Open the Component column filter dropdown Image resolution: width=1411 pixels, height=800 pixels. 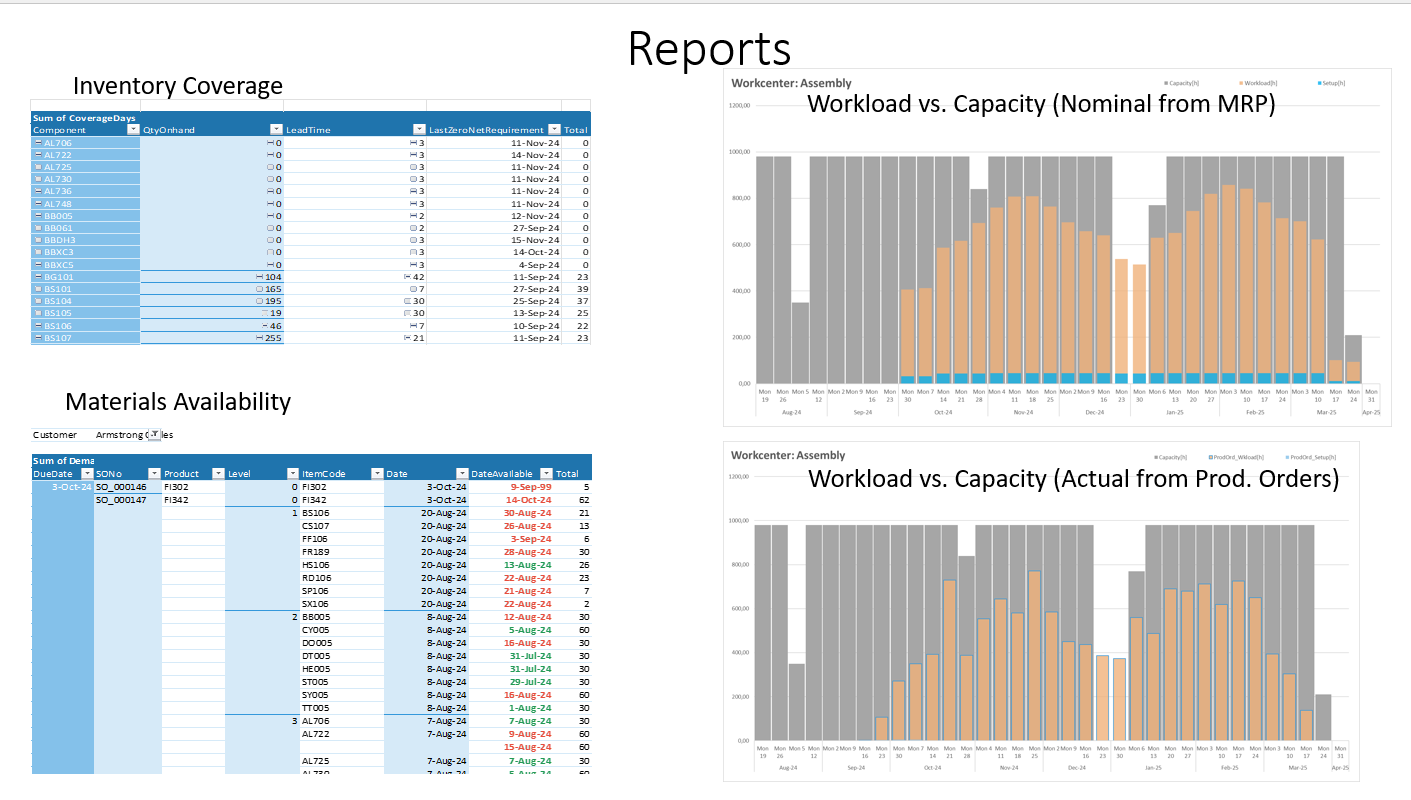134,130
